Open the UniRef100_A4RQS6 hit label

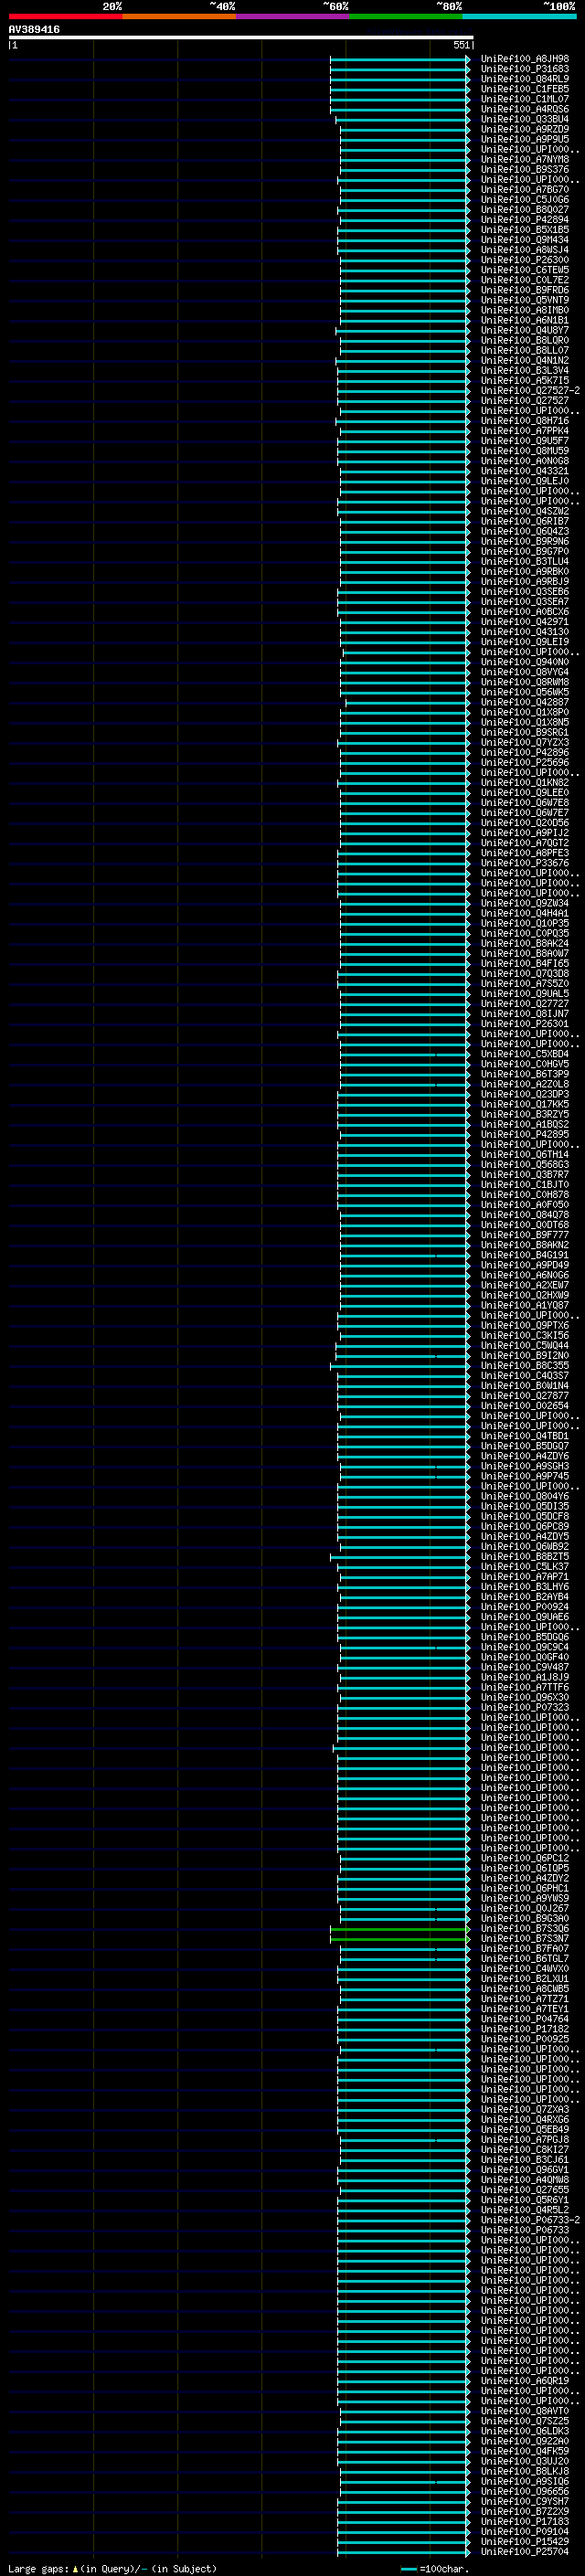pyautogui.click(x=524, y=109)
